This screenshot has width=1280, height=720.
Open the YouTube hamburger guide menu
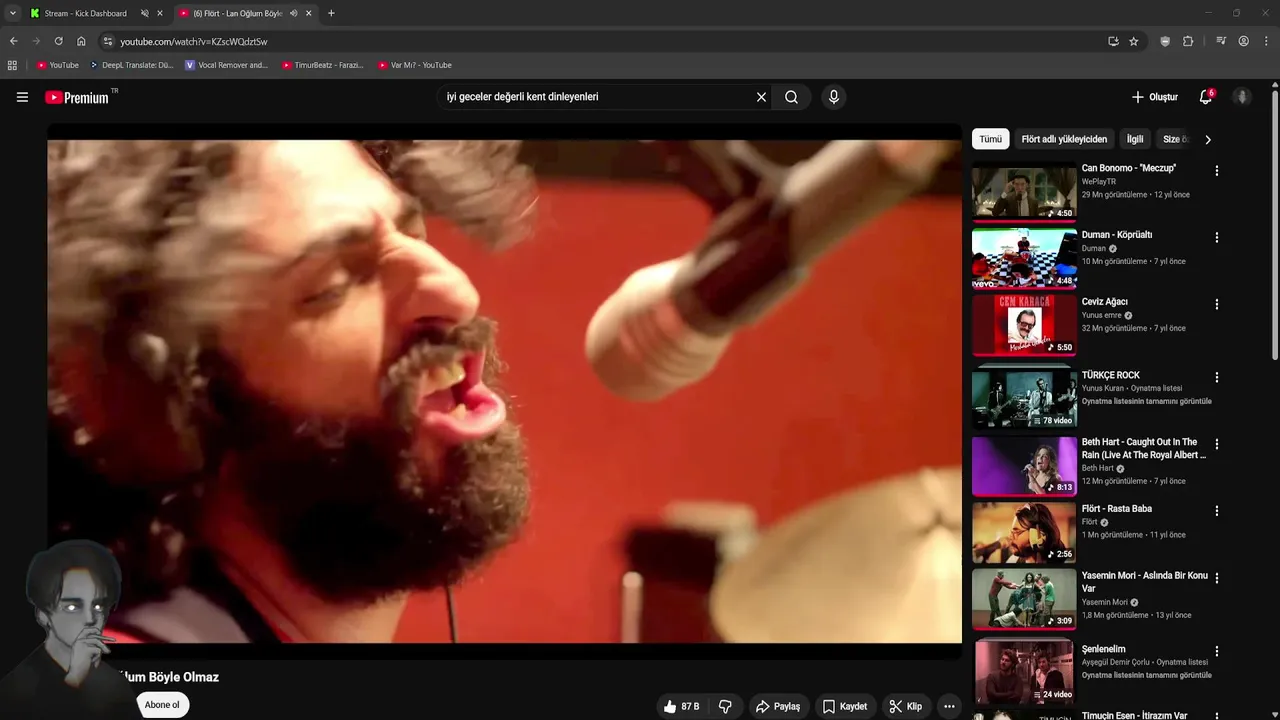coord(22,97)
